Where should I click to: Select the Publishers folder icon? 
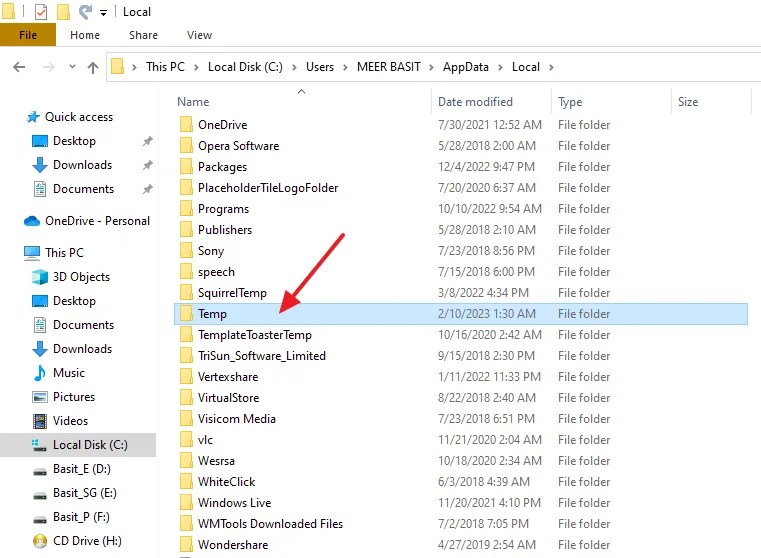pos(186,230)
